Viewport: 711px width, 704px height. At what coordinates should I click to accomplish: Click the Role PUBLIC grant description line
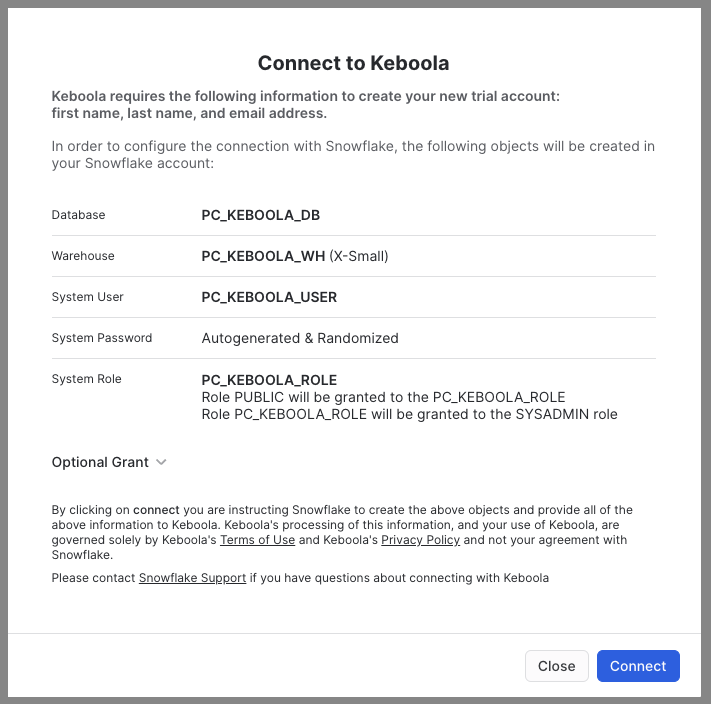pyautogui.click(x=383, y=397)
